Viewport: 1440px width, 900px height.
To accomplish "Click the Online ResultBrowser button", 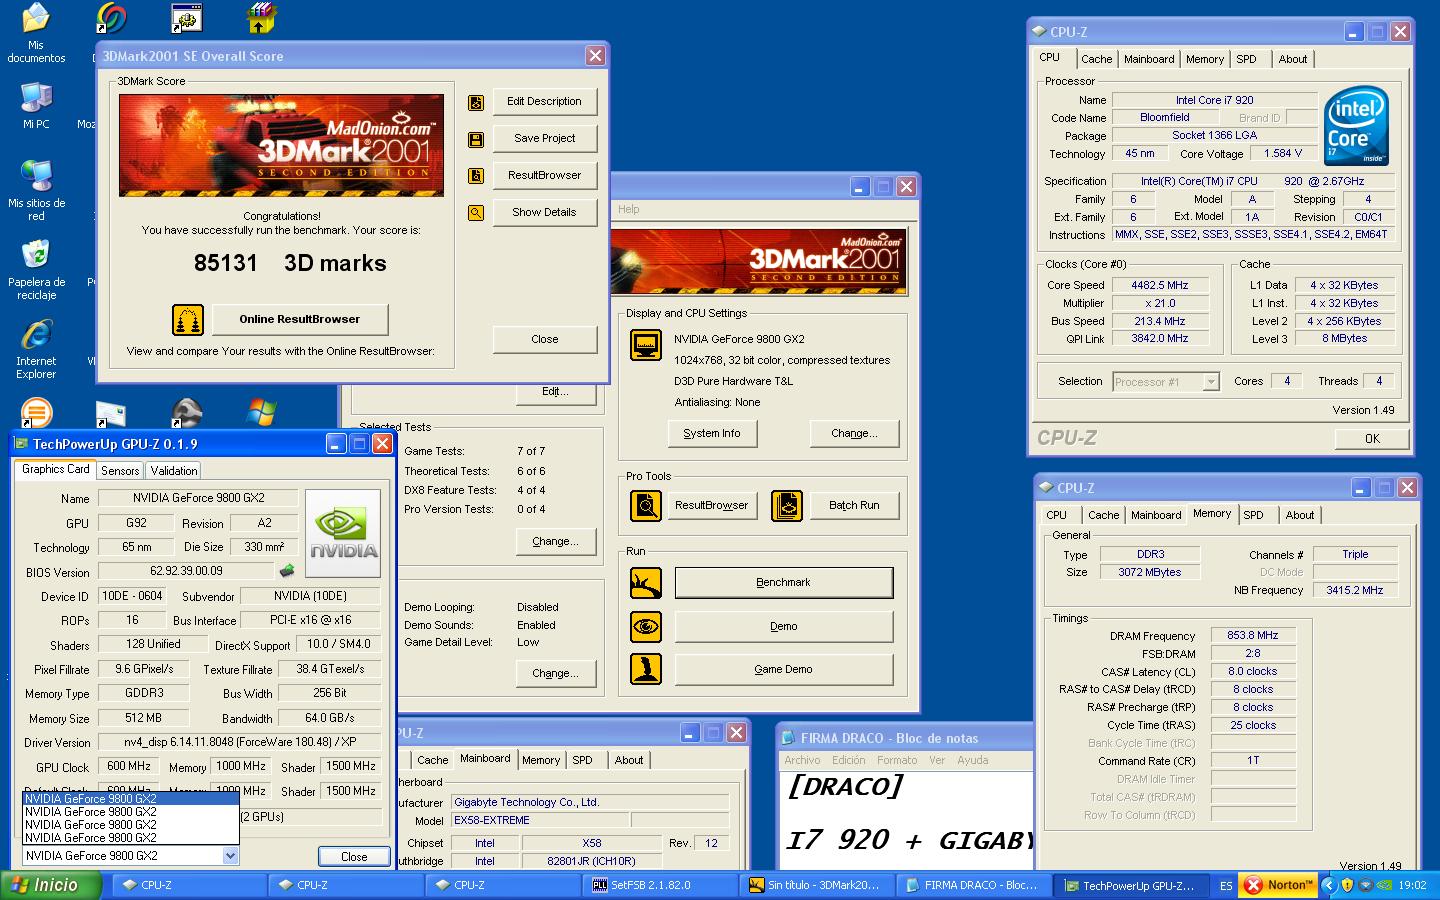I will pyautogui.click(x=299, y=320).
